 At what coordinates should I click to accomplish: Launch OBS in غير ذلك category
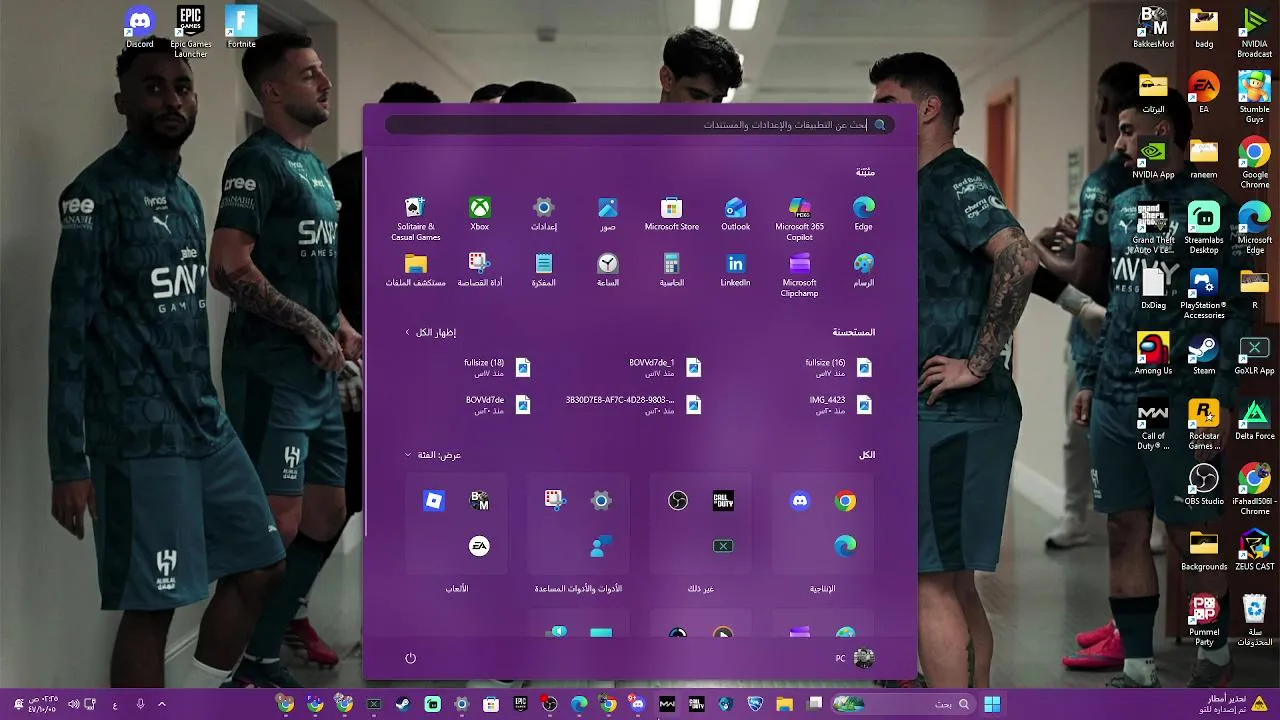(678, 501)
